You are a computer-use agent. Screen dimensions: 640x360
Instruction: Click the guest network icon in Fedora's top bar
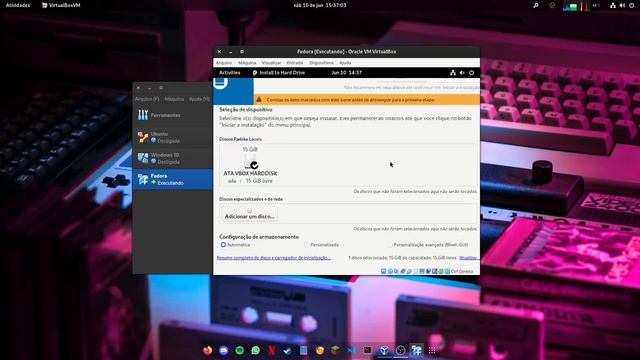pyautogui.click(x=453, y=73)
